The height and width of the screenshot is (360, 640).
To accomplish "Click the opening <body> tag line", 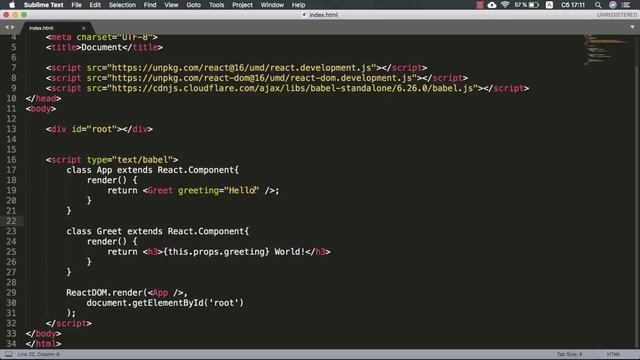I will coord(41,109).
